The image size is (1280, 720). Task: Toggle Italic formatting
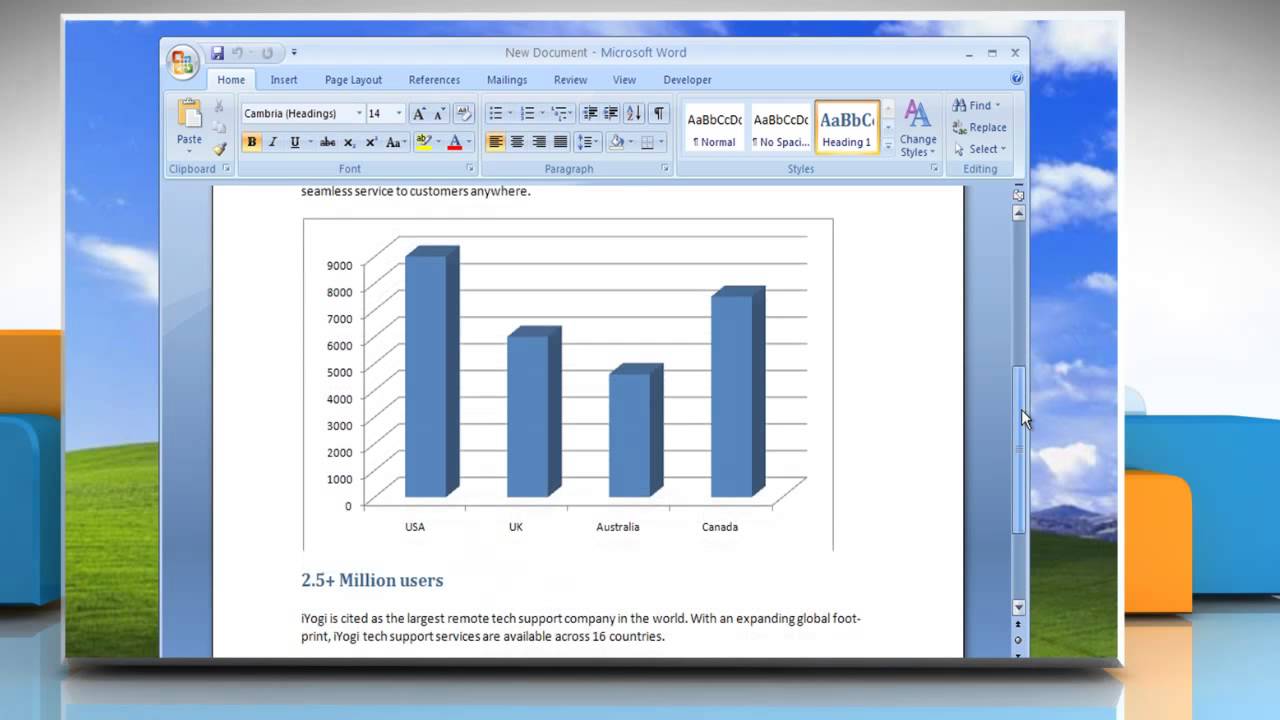[272, 143]
